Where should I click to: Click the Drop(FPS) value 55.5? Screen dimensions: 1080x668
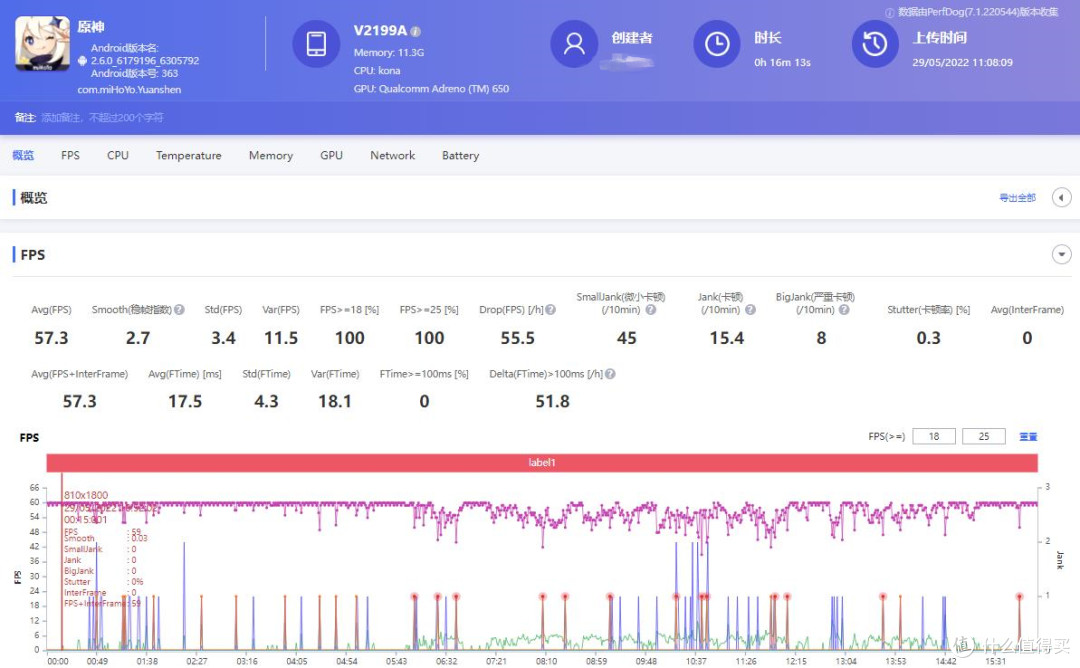coord(518,338)
